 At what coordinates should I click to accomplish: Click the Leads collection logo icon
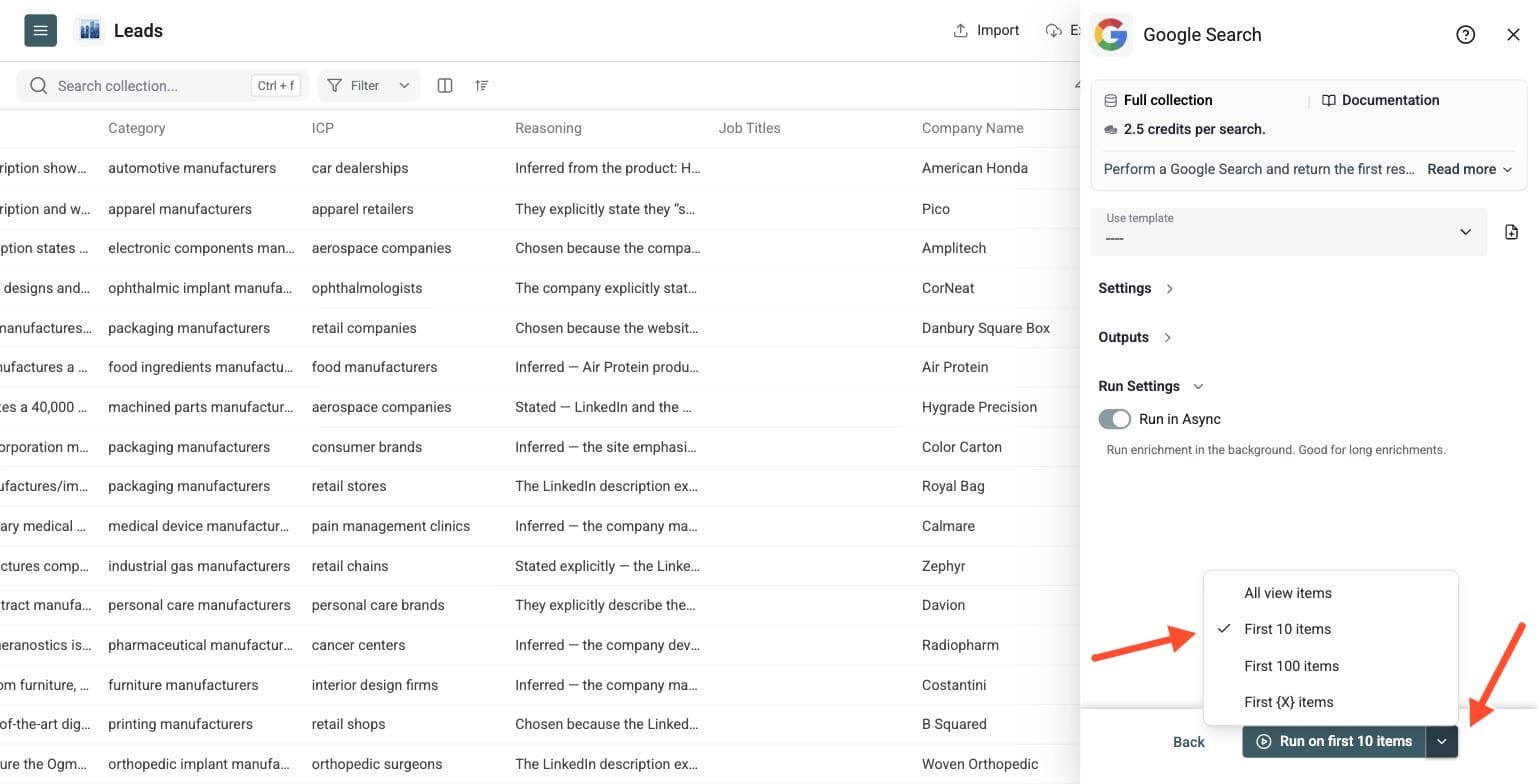click(89, 30)
